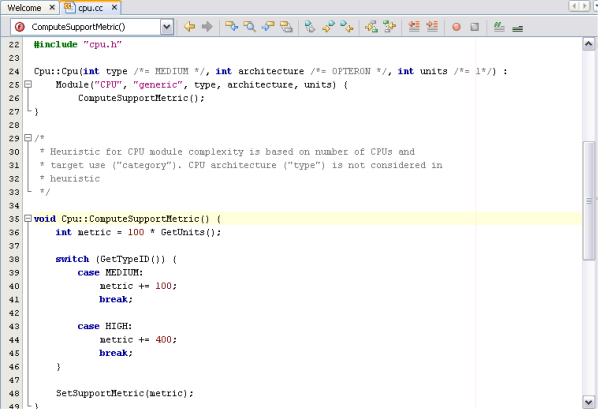
Task: Click the gray forward arrow icon
Action: tap(207, 27)
